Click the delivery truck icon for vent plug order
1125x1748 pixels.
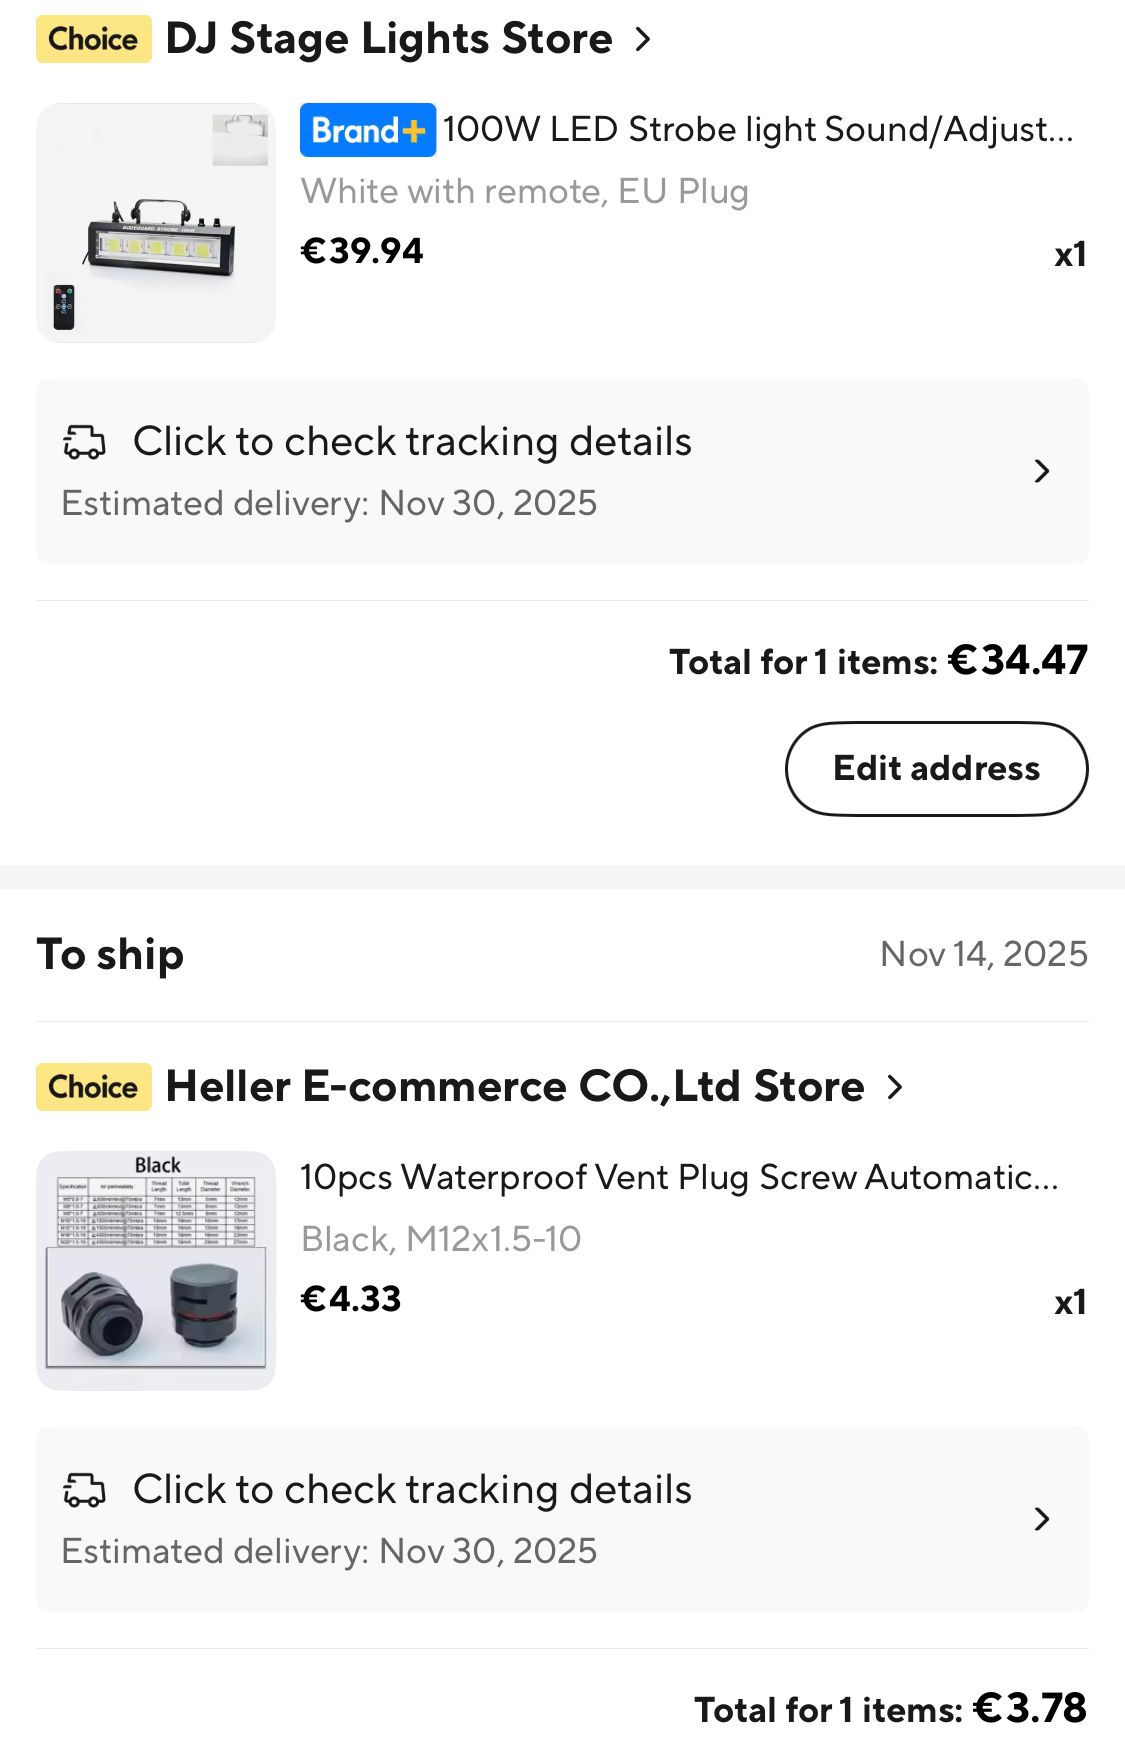pyautogui.click(x=84, y=1490)
